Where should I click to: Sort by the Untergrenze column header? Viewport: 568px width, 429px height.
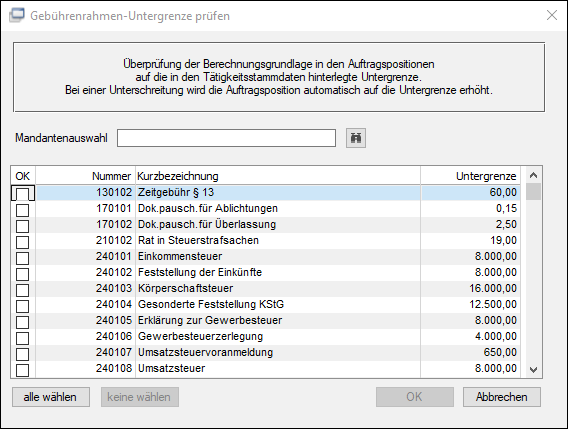pyautogui.click(x=471, y=176)
